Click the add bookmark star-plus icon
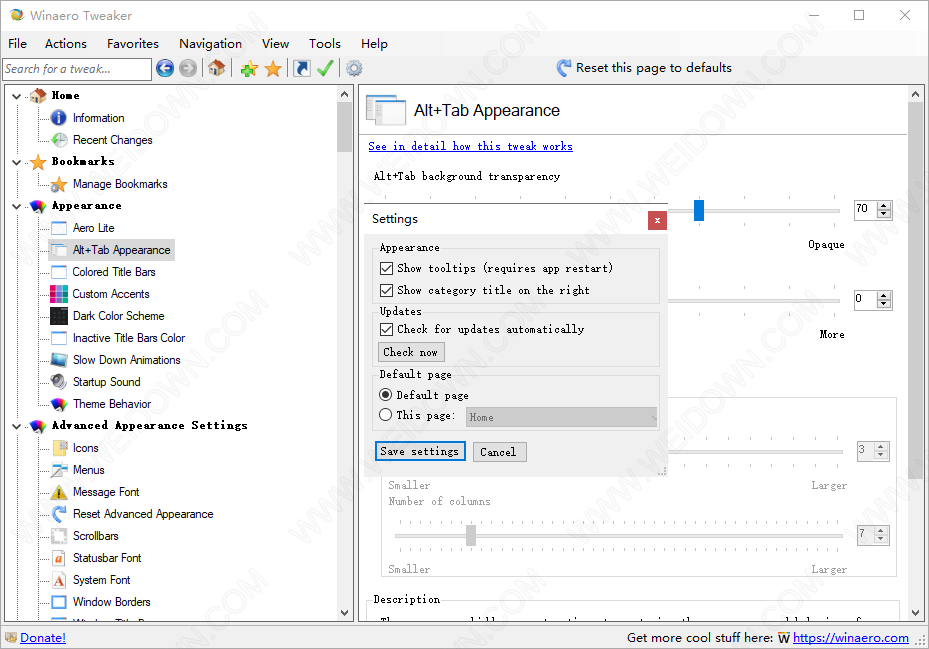929x649 pixels. [249, 69]
